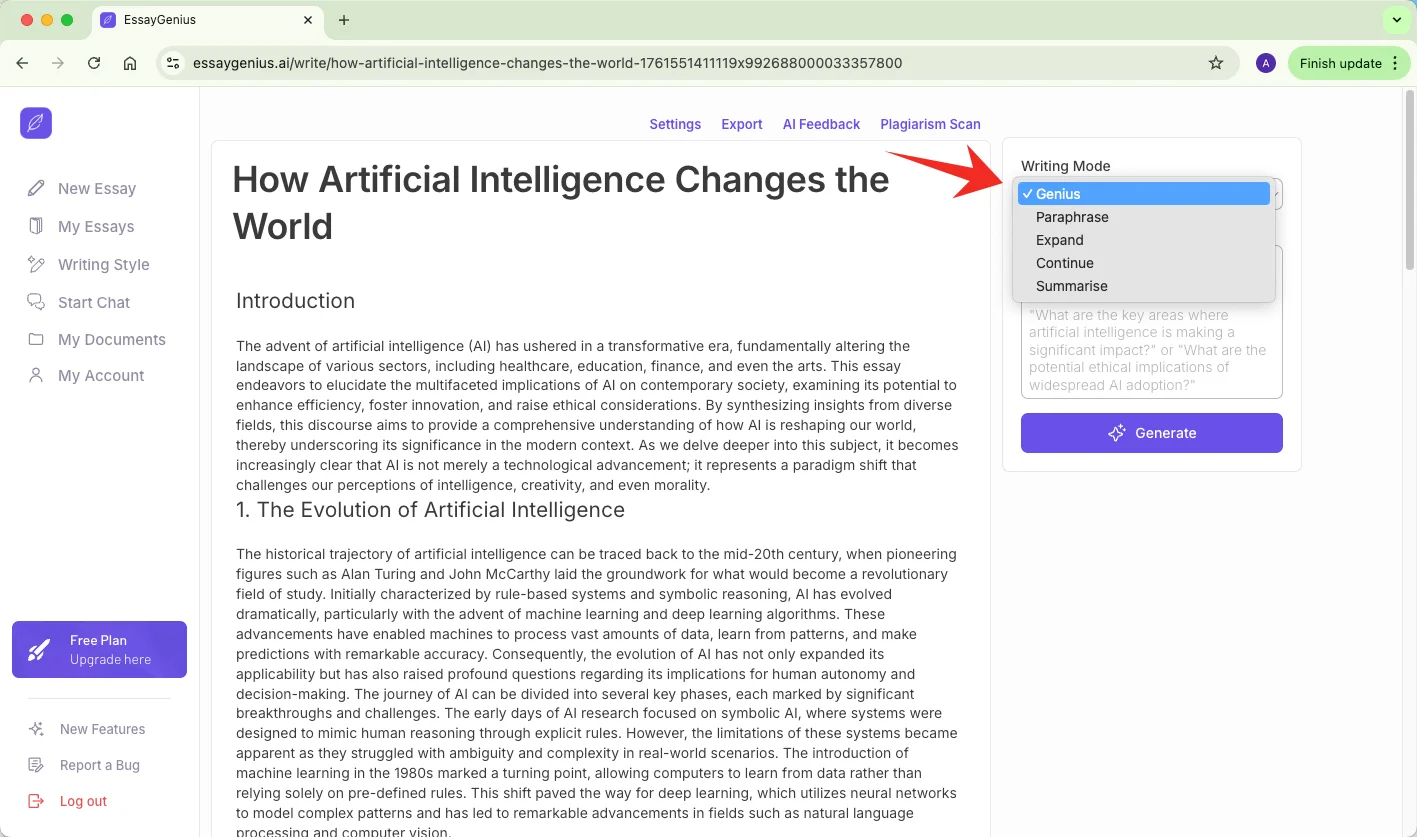
Task: Select Paraphrase writing mode option
Action: (1072, 217)
